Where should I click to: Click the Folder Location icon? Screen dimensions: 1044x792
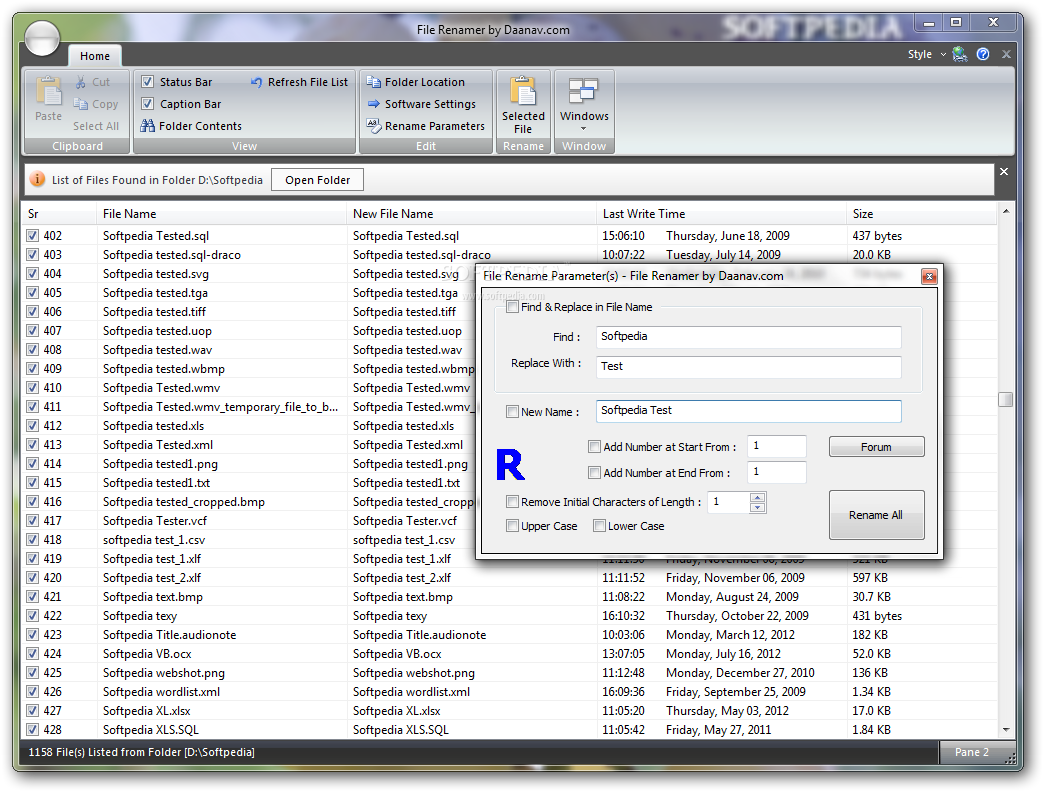point(374,82)
